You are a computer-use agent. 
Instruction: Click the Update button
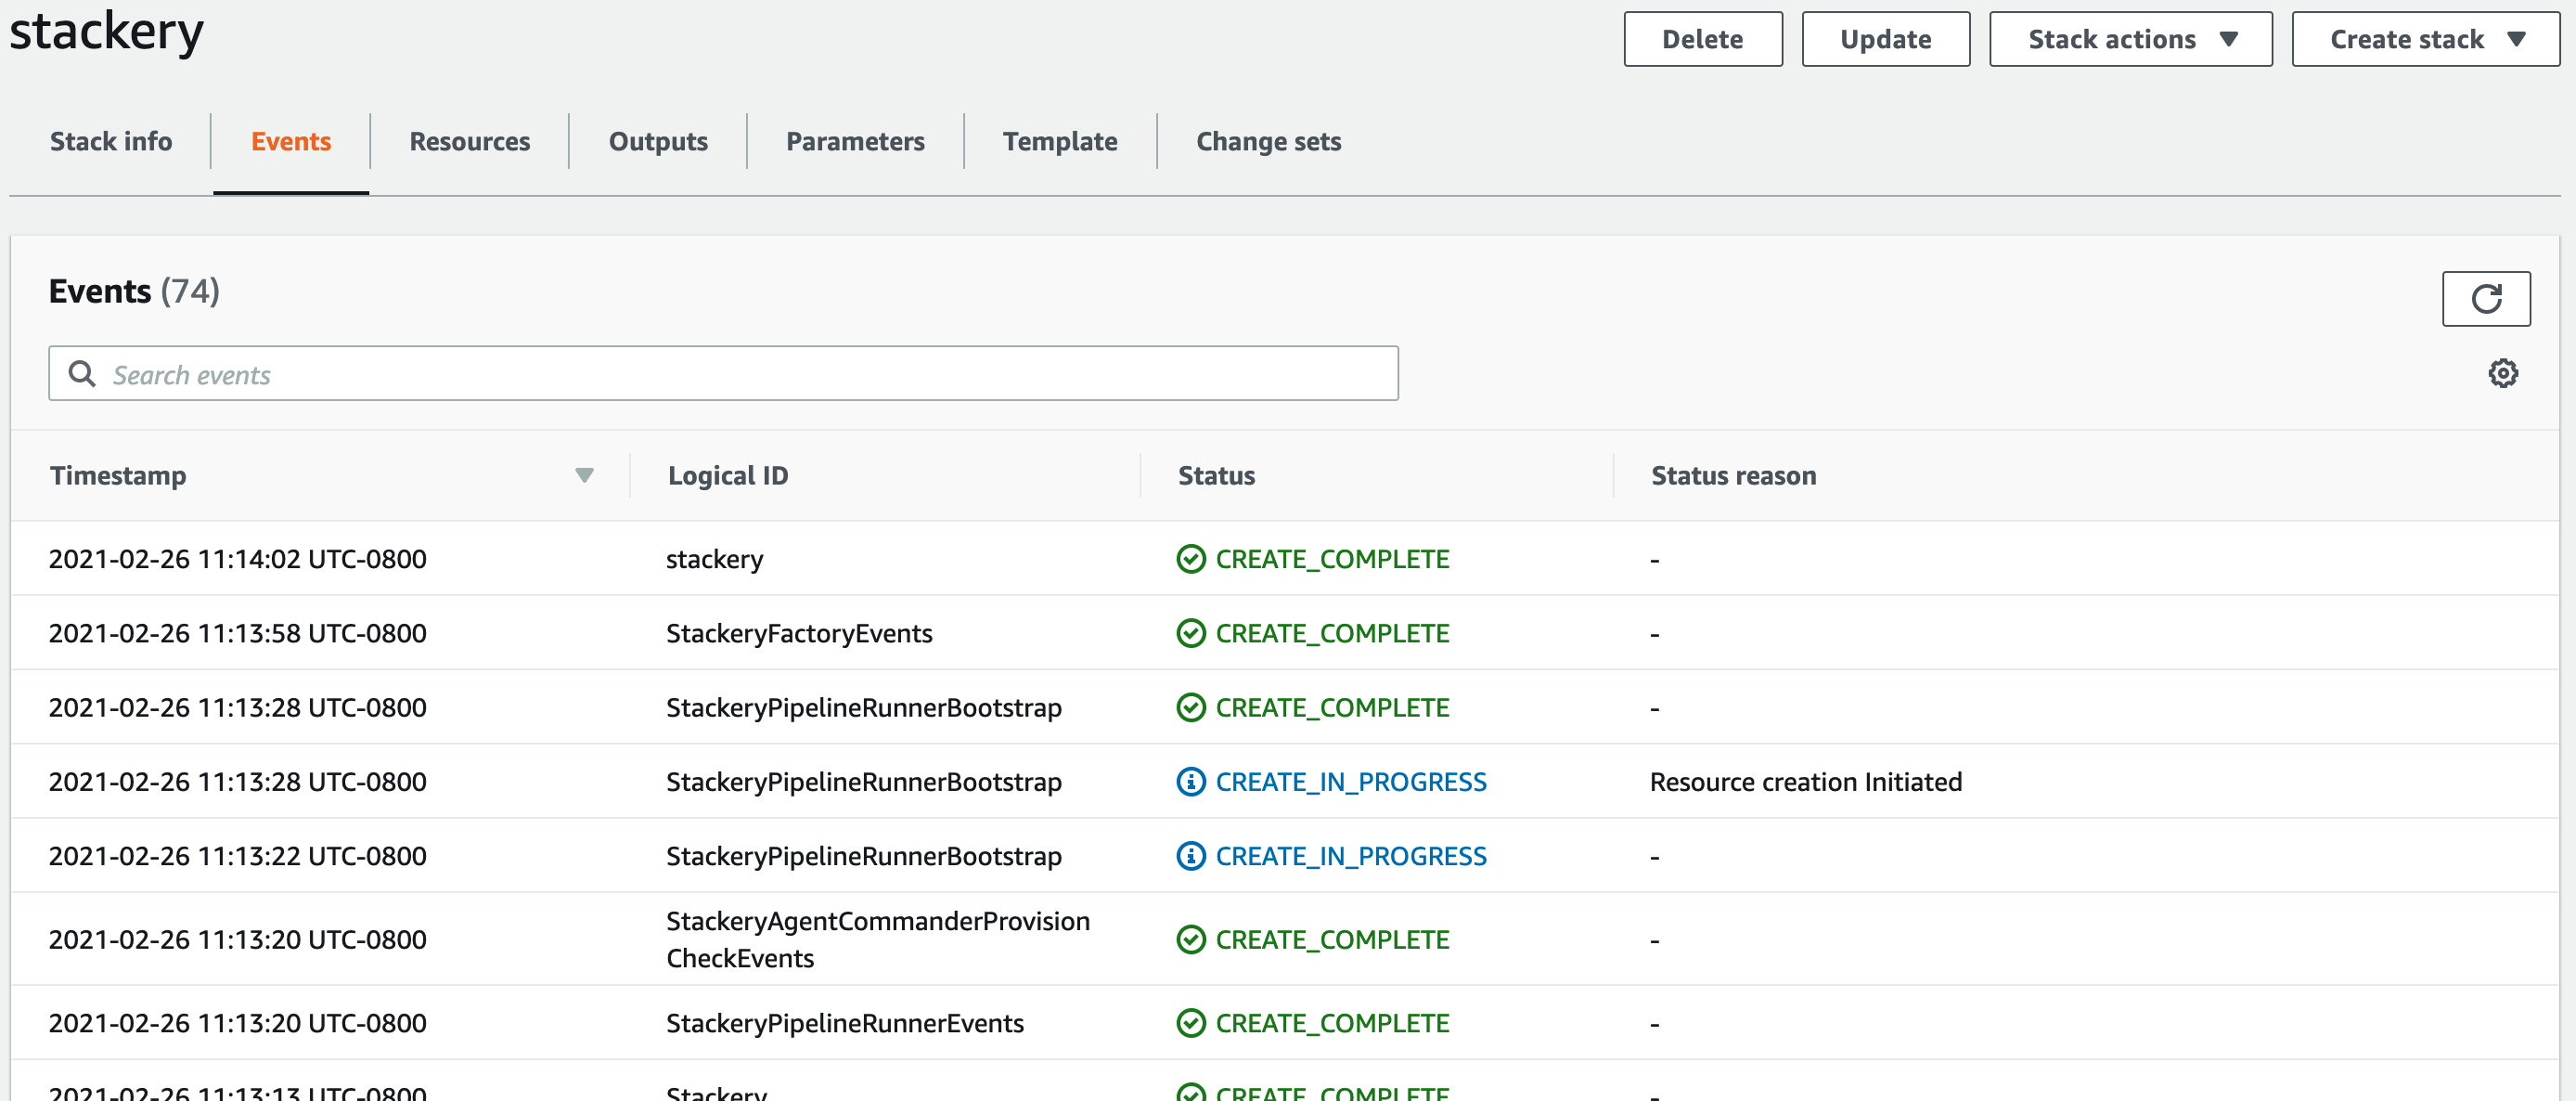[1885, 39]
